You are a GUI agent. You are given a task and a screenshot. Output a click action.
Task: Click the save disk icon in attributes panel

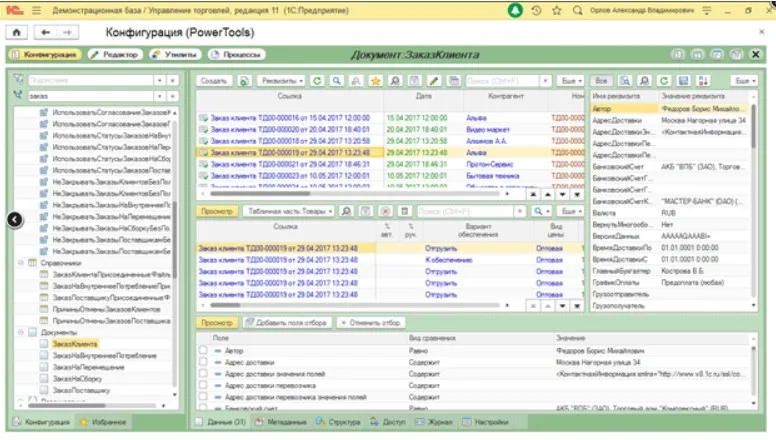click(x=683, y=81)
